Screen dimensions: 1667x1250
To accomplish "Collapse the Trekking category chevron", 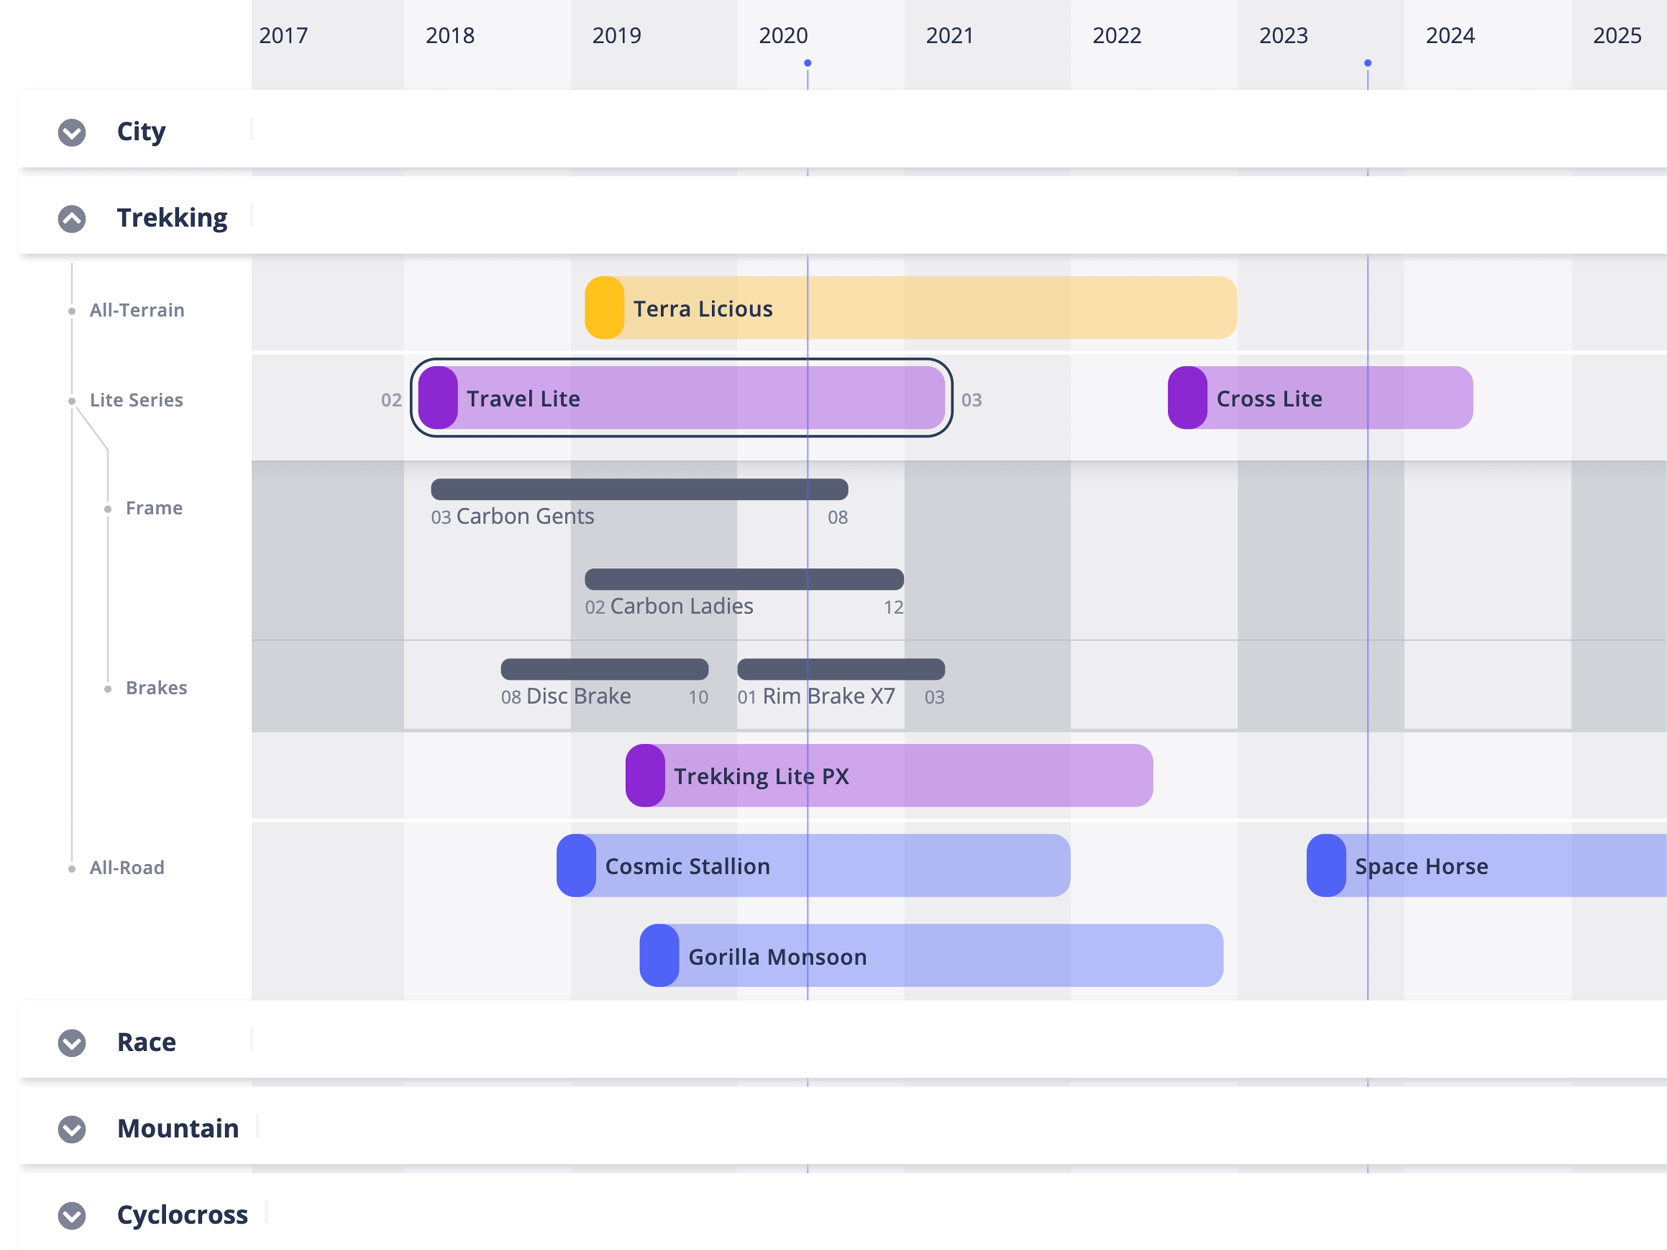I will coord(72,219).
